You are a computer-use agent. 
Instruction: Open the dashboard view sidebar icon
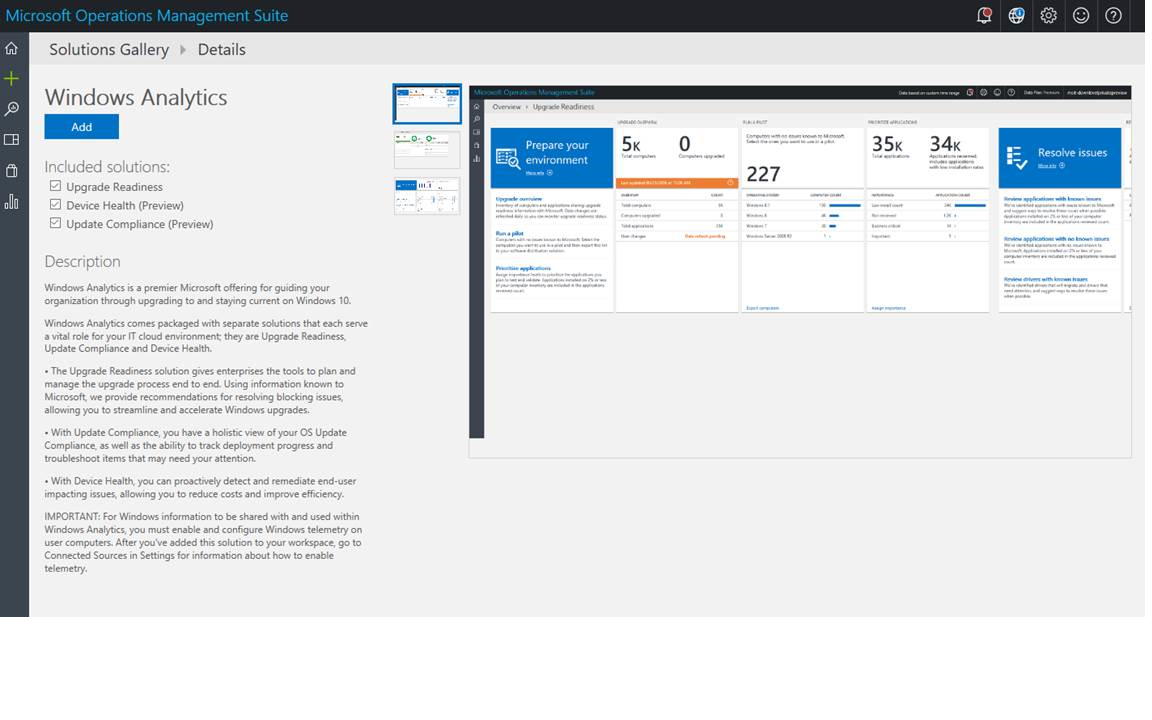(12, 140)
